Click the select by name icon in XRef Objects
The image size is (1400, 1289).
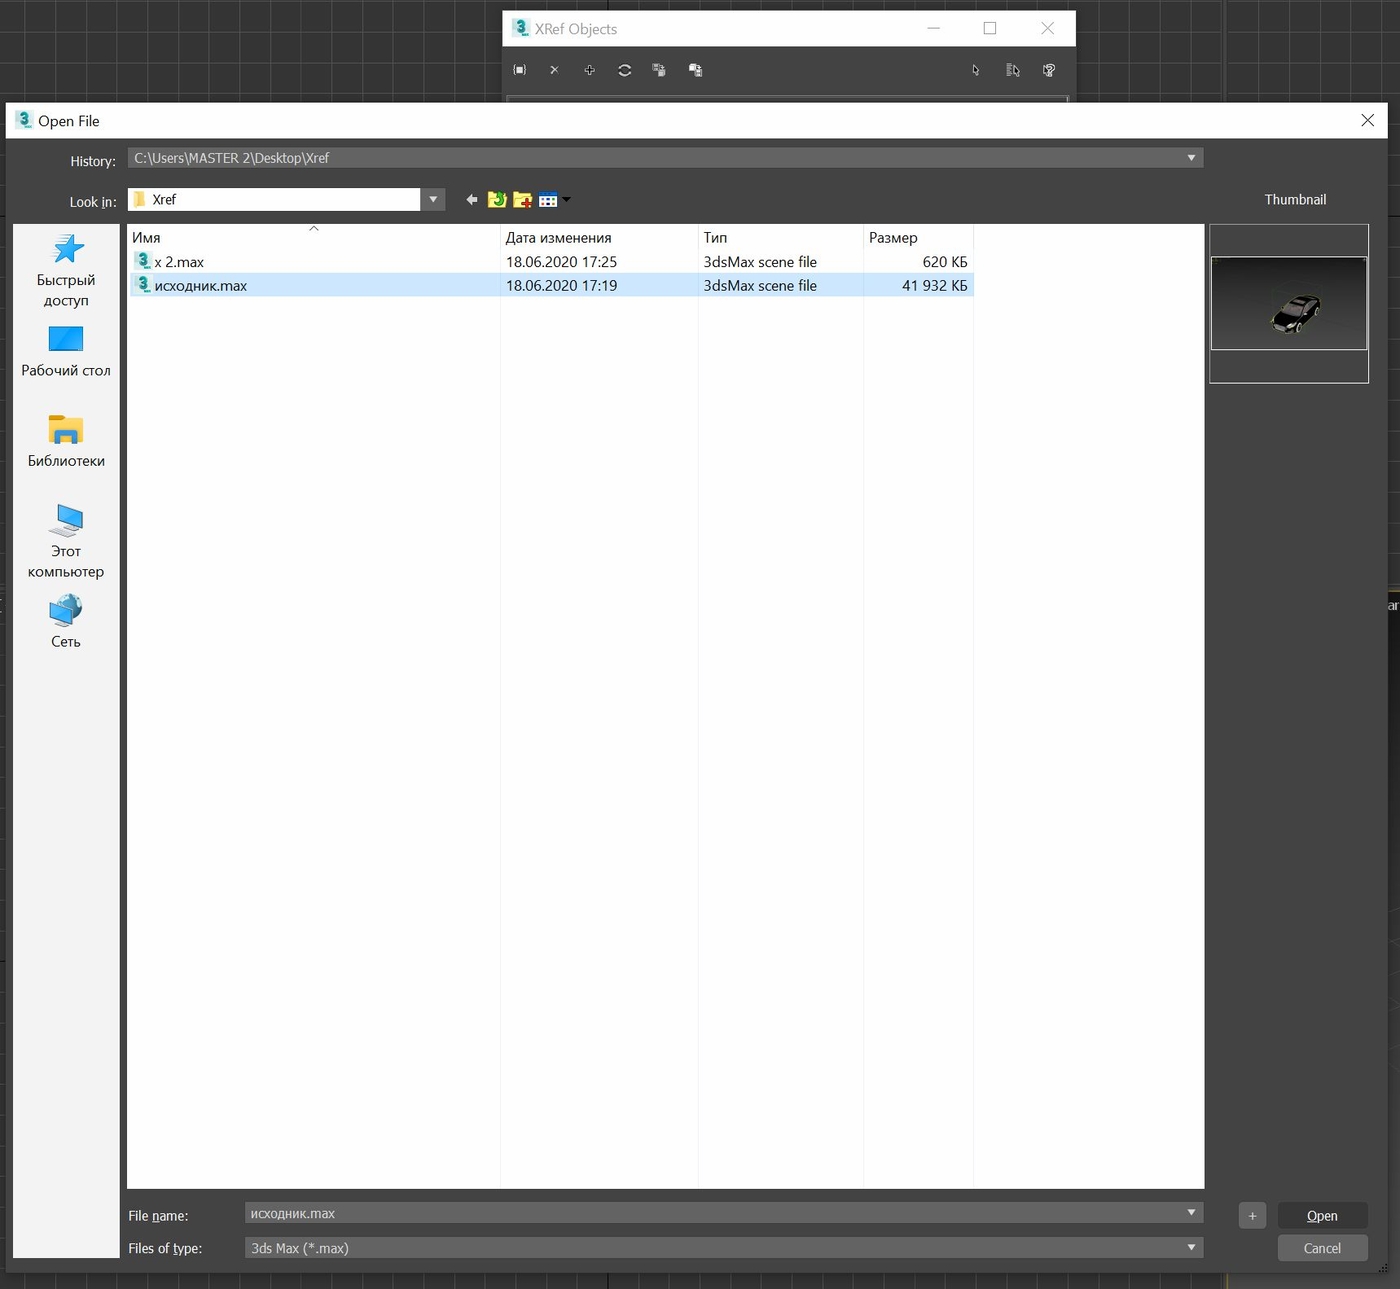[1012, 70]
